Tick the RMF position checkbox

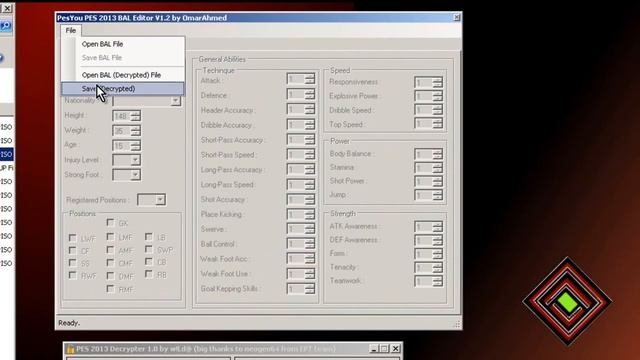(x=110, y=289)
